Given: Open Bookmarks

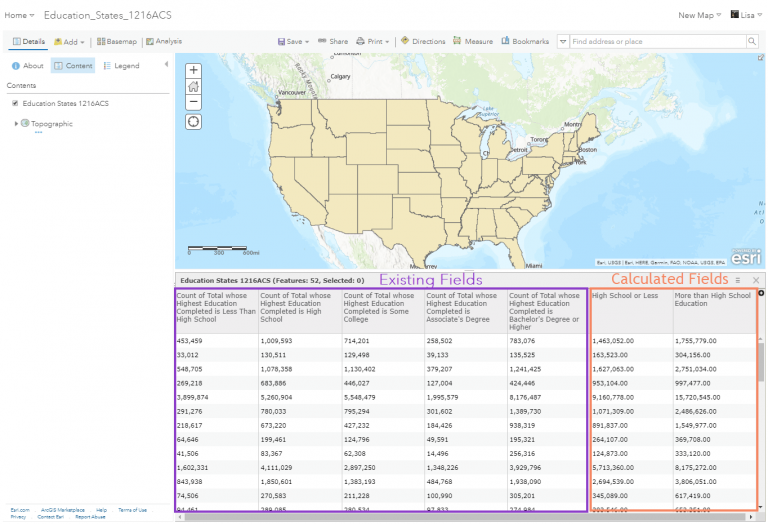Looking at the screenshot, I should (525, 41).
